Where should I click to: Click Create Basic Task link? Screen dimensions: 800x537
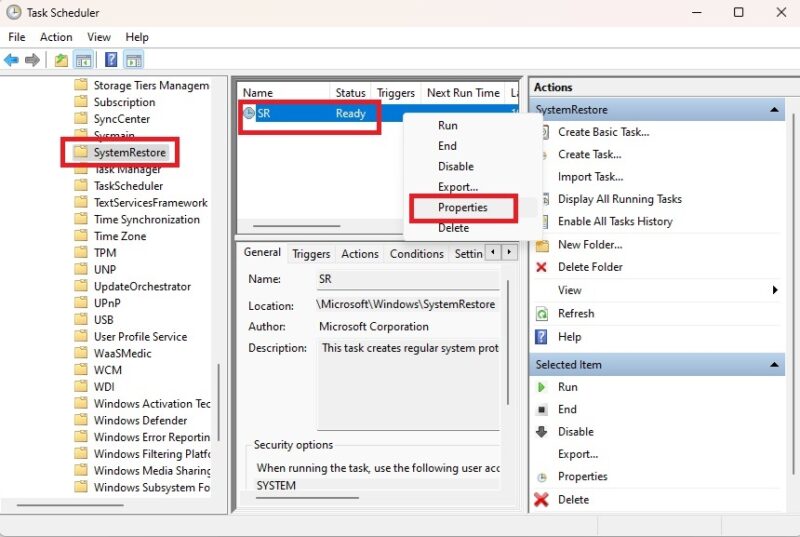pos(604,132)
